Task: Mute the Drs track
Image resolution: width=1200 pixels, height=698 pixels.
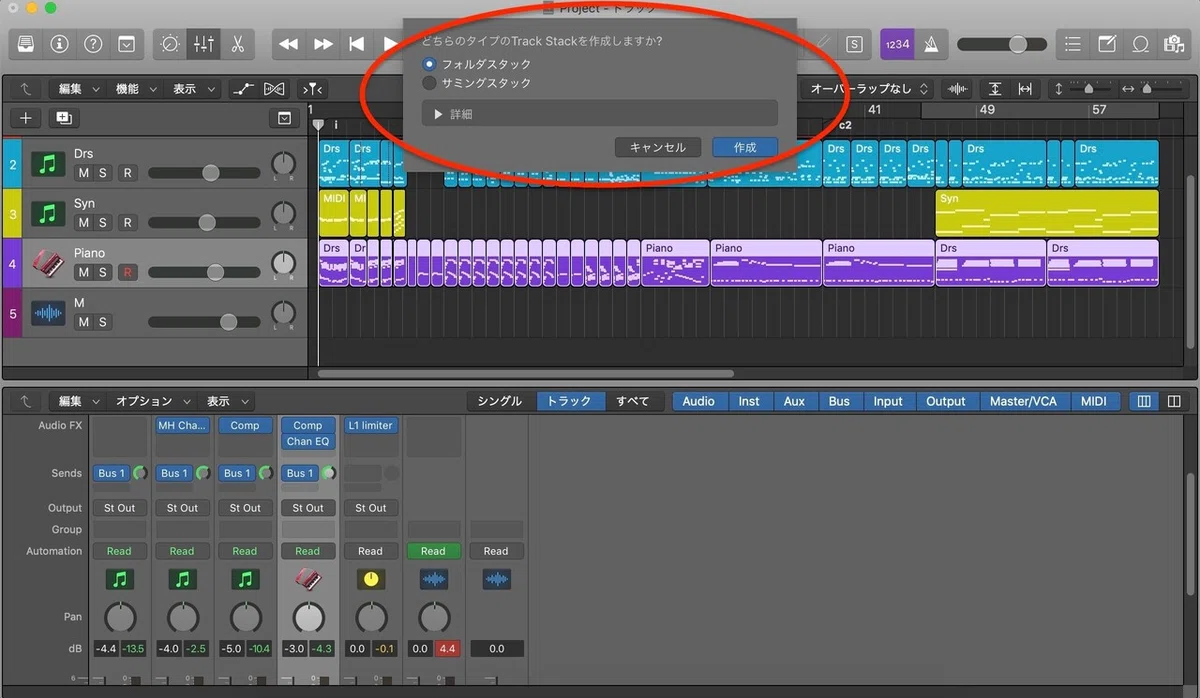Action: click(x=84, y=173)
